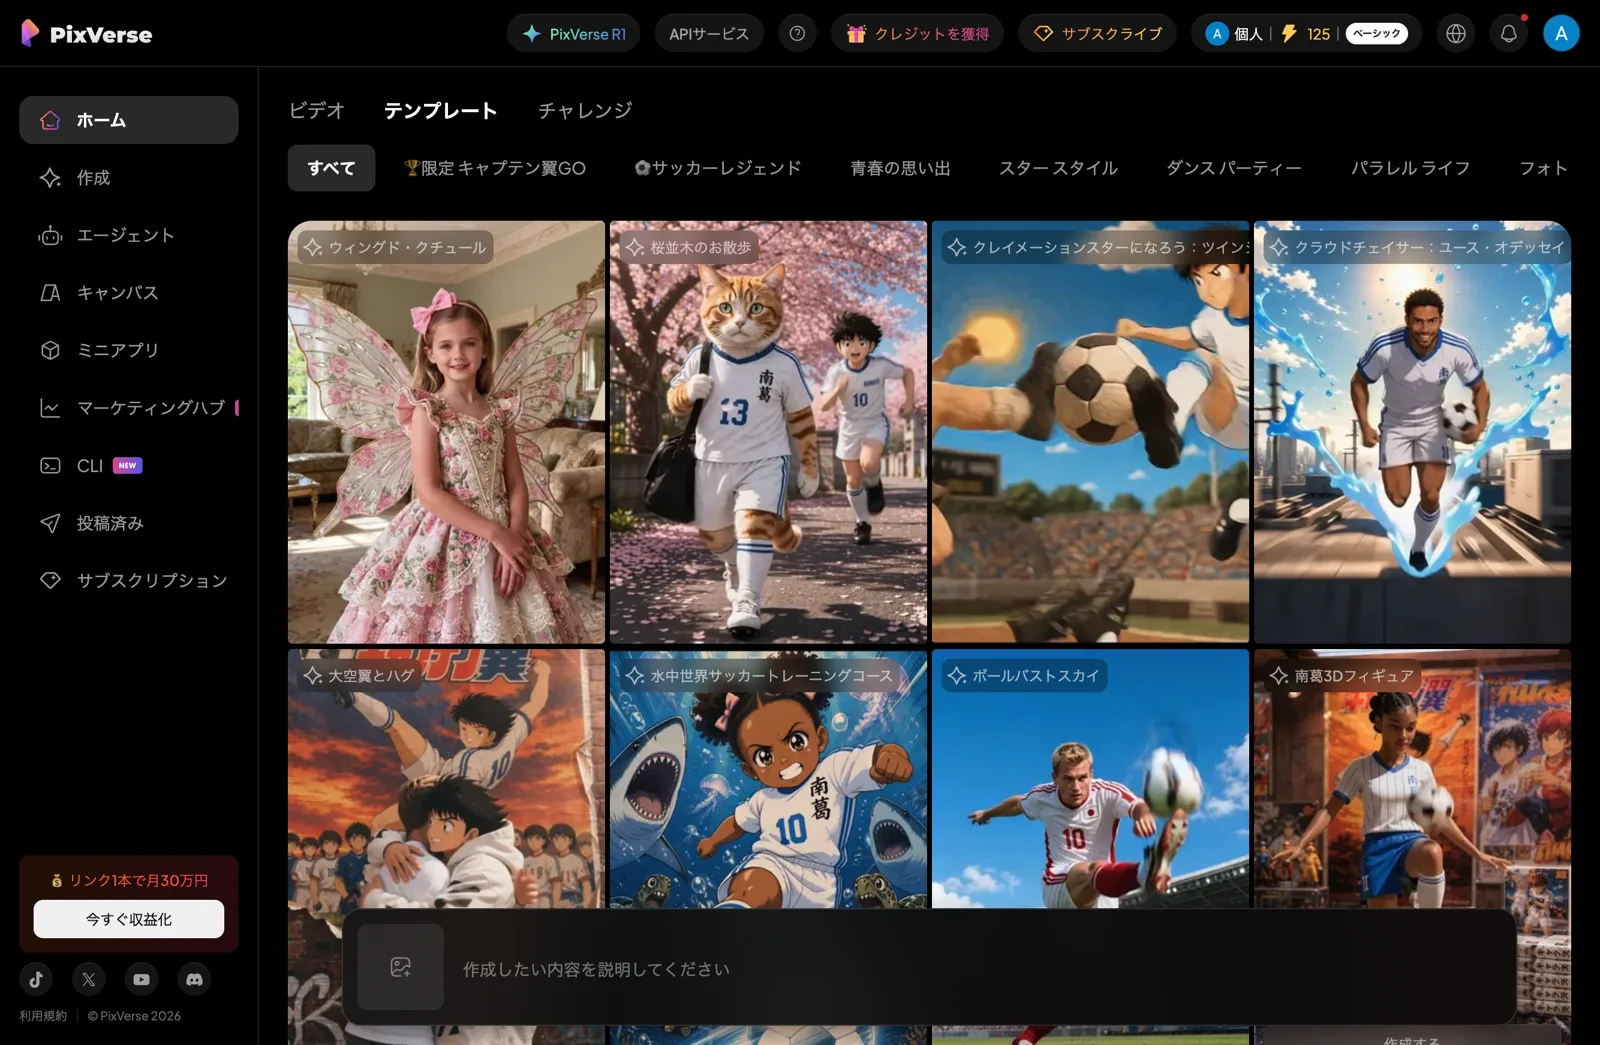Open the X social link icon

[89, 979]
